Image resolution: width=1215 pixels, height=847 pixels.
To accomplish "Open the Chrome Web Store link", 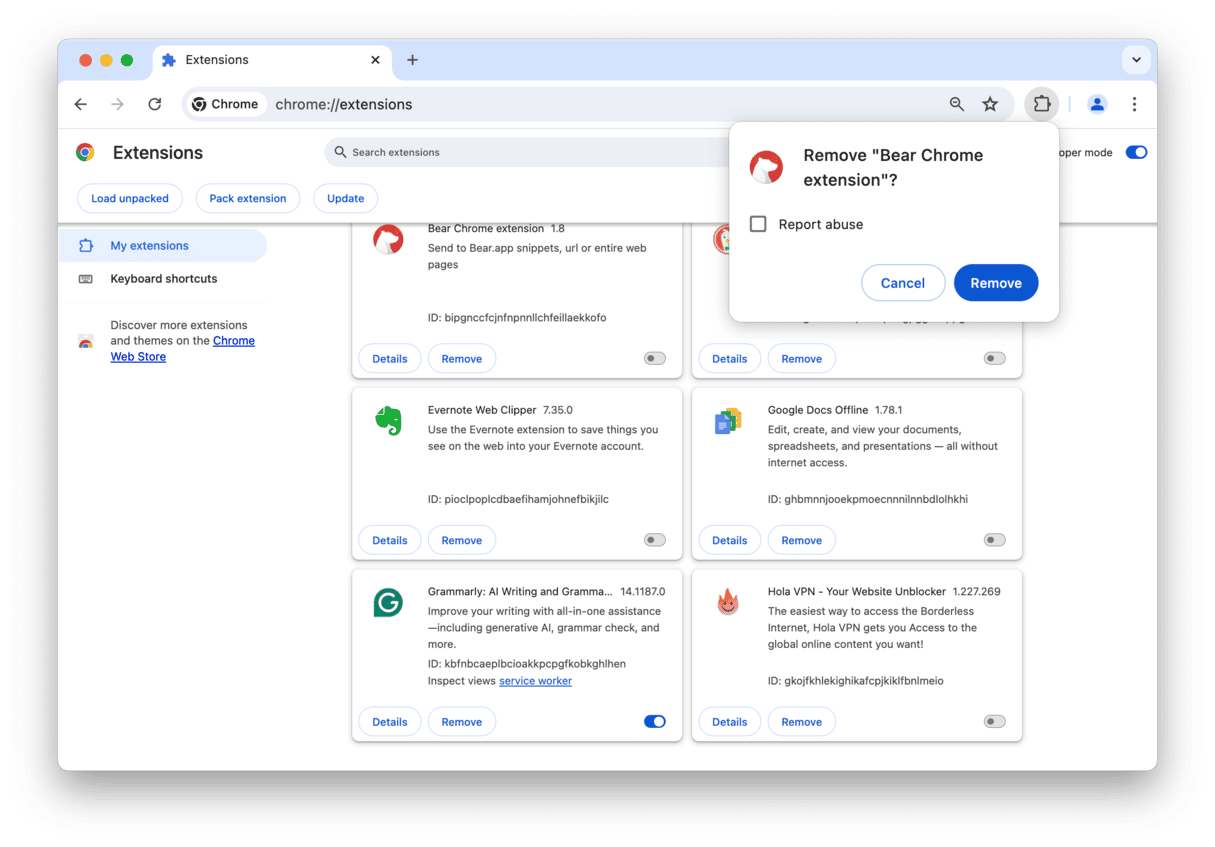I will (183, 349).
